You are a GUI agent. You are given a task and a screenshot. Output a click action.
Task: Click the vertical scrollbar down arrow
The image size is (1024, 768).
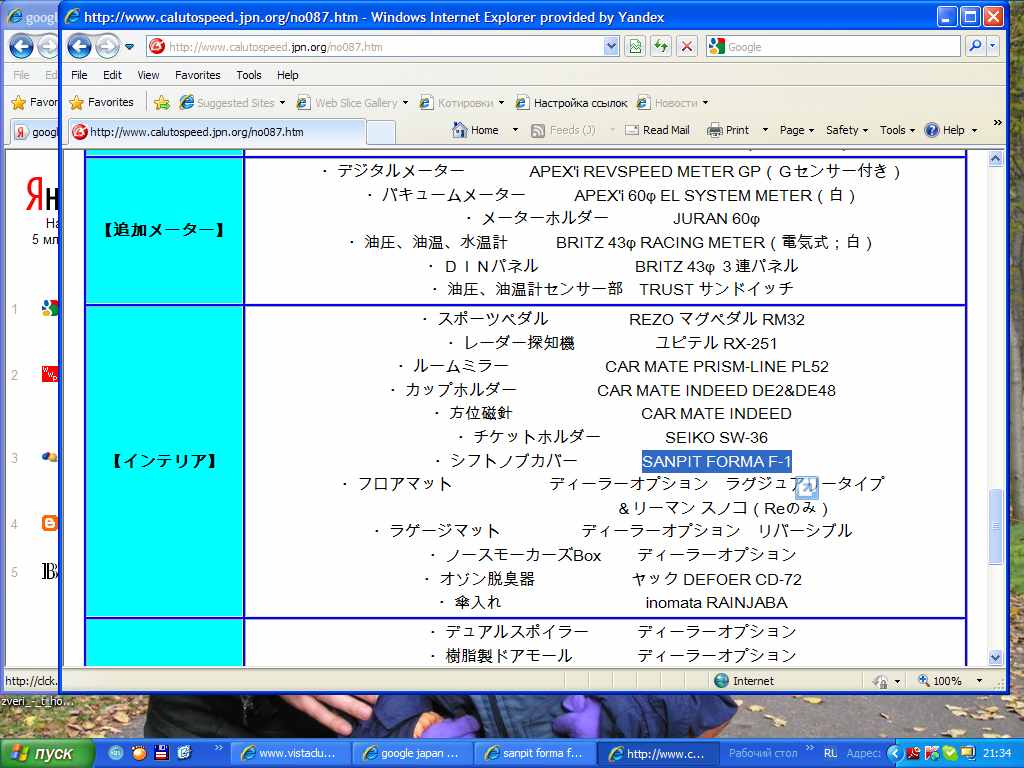tap(995, 657)
